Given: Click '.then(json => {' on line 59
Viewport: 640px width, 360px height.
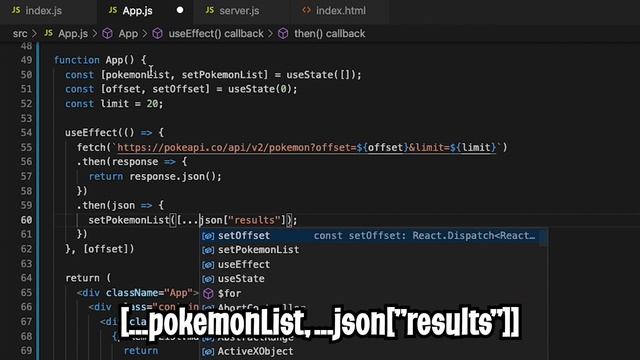Looking at the screenshot, I should tap(120, 205).
